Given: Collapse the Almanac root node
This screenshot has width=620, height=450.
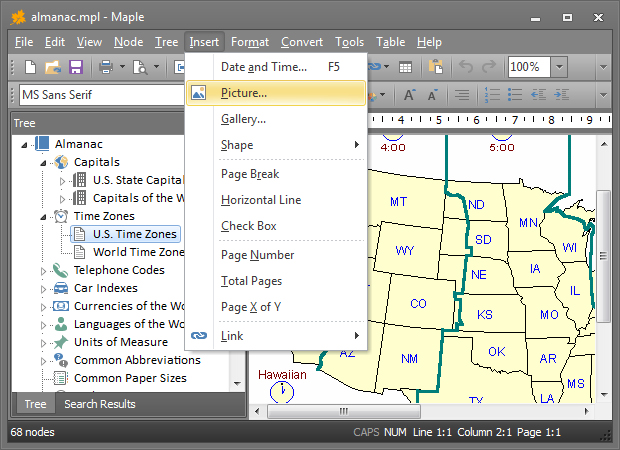Looking at the screenshot, I should (25, 145).
